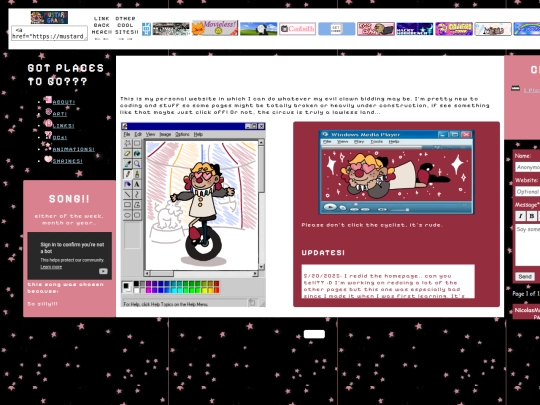This screenshot has height=405, width=540.
Task: Select the Pick Color eyedropper tool
Action: tap(127, 164)
